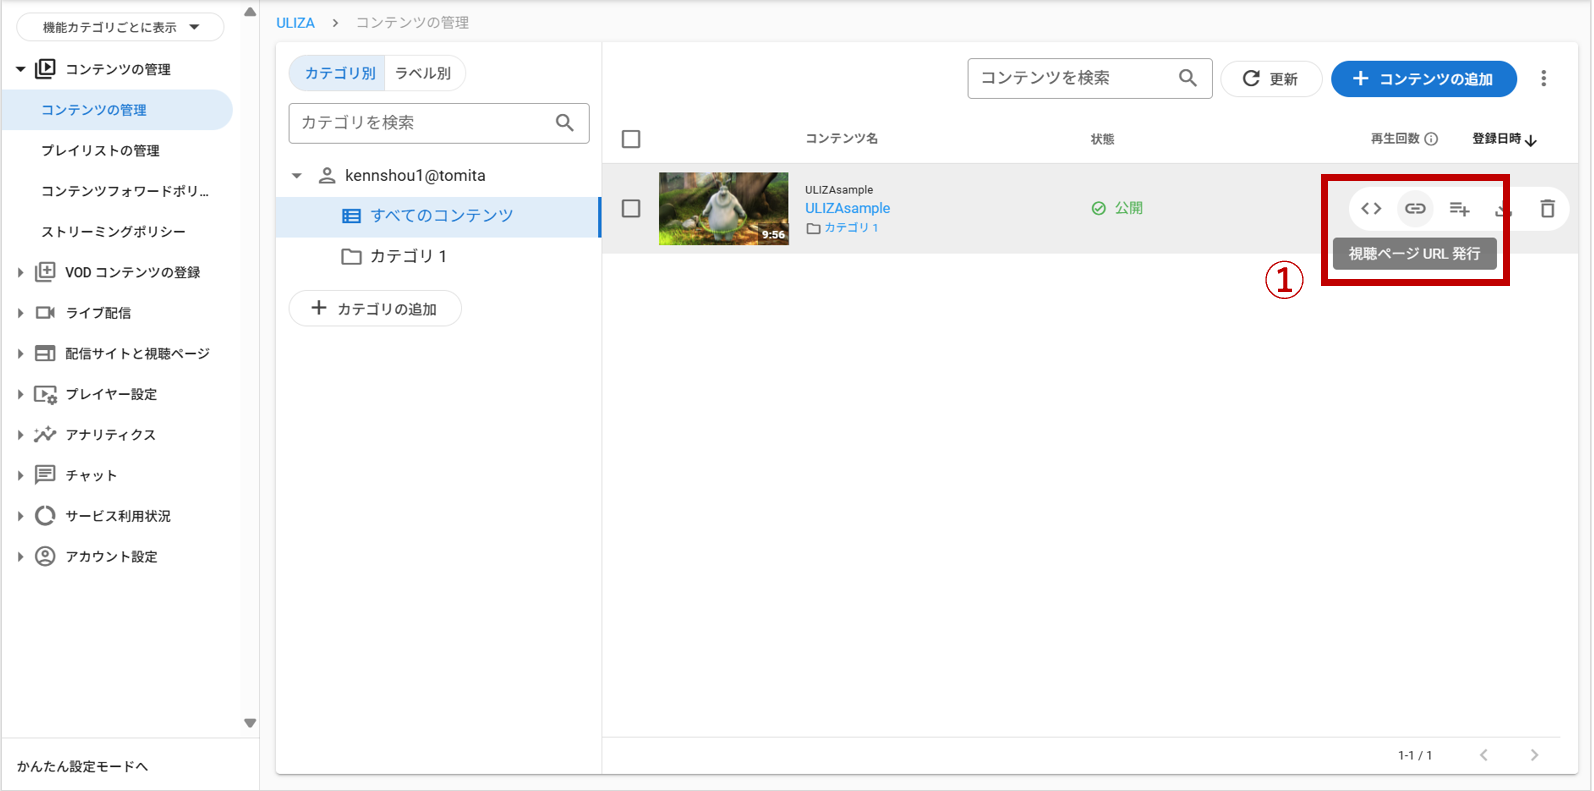Click the play count info icon

pyautogui.click(x=1431, y=139)
